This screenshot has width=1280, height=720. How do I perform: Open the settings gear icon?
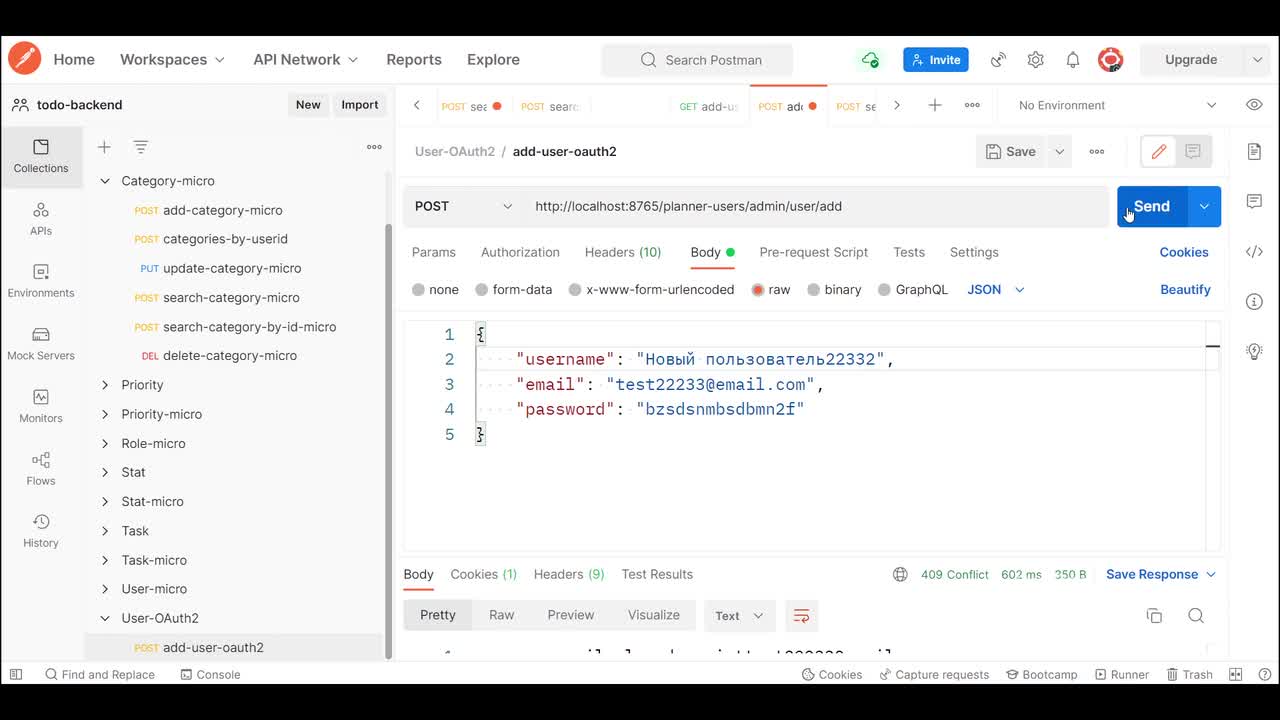[x=1035, y=60]
